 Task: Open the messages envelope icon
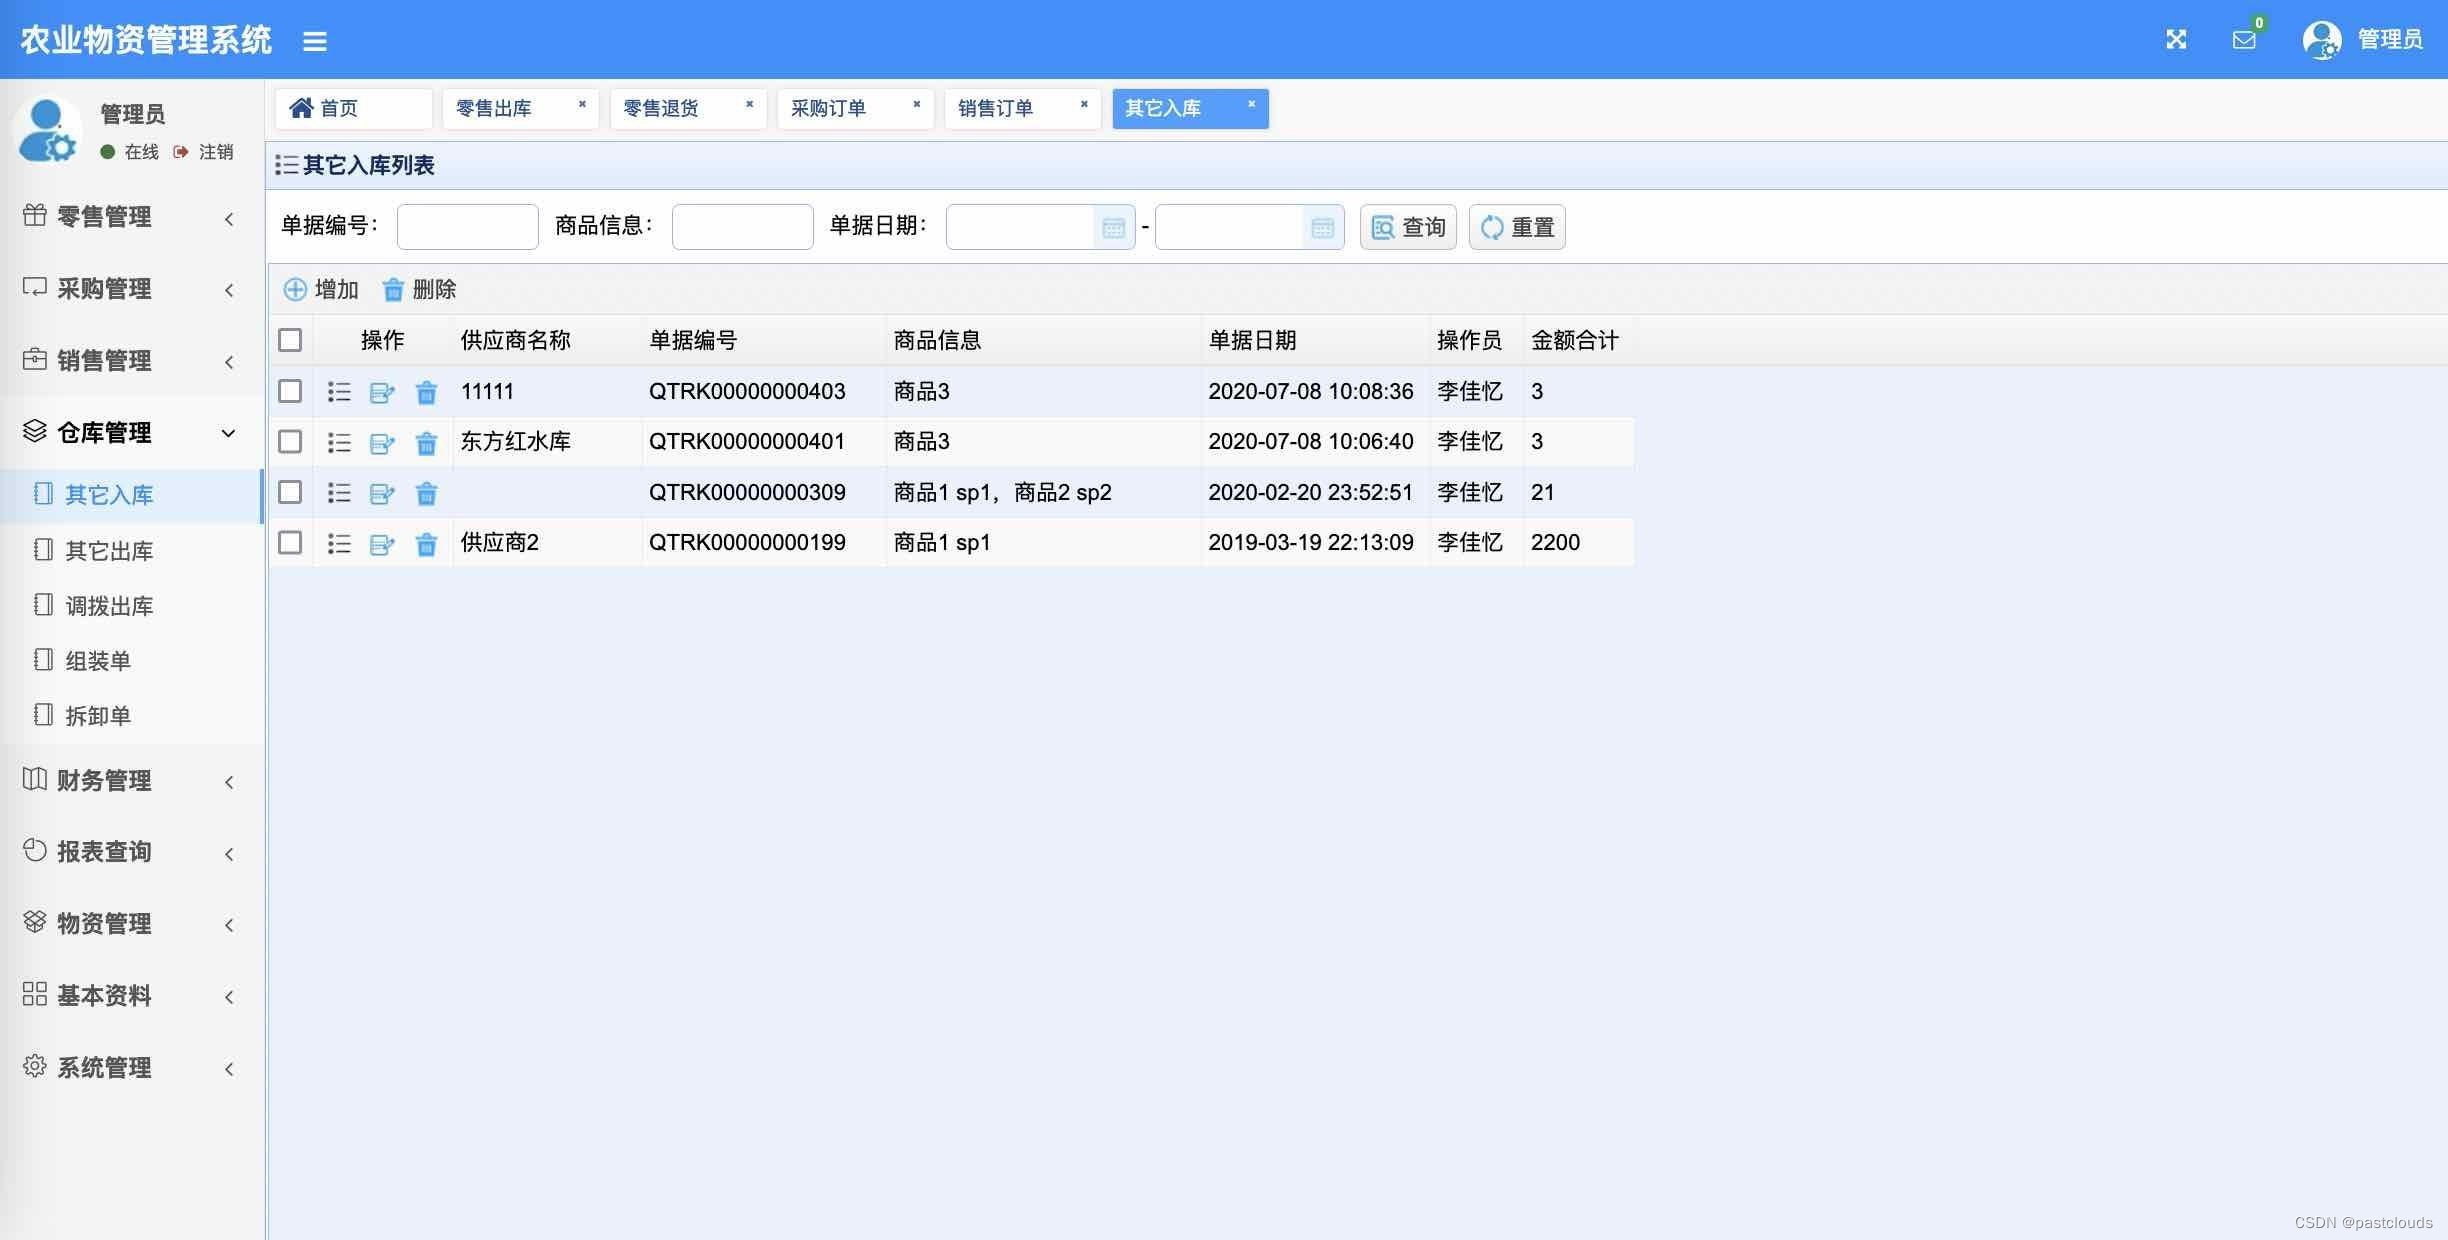click(x=2243, y=40)
